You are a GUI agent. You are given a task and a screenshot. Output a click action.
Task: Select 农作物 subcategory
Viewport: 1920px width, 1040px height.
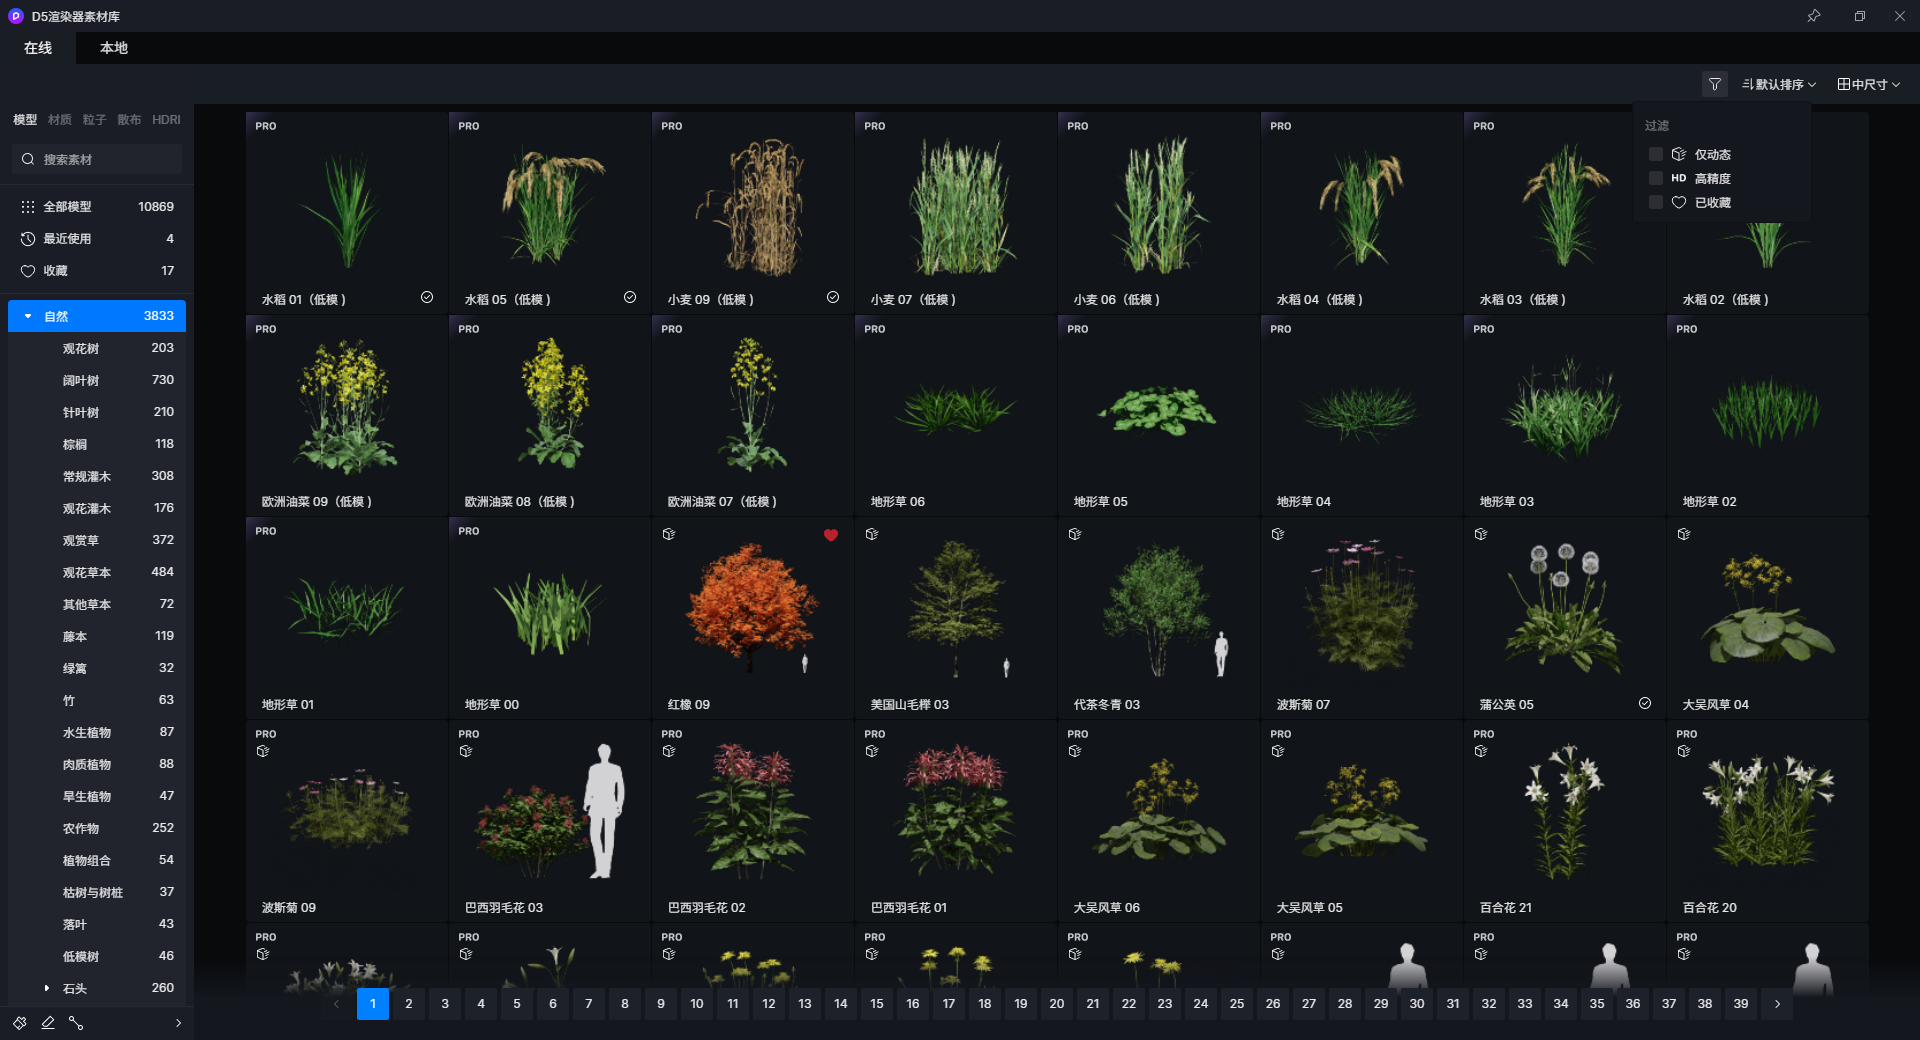[97, 828]
